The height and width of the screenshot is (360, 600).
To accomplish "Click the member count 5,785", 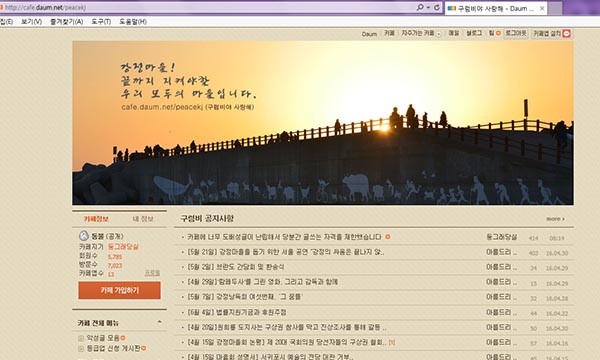I will click(115, 257).
